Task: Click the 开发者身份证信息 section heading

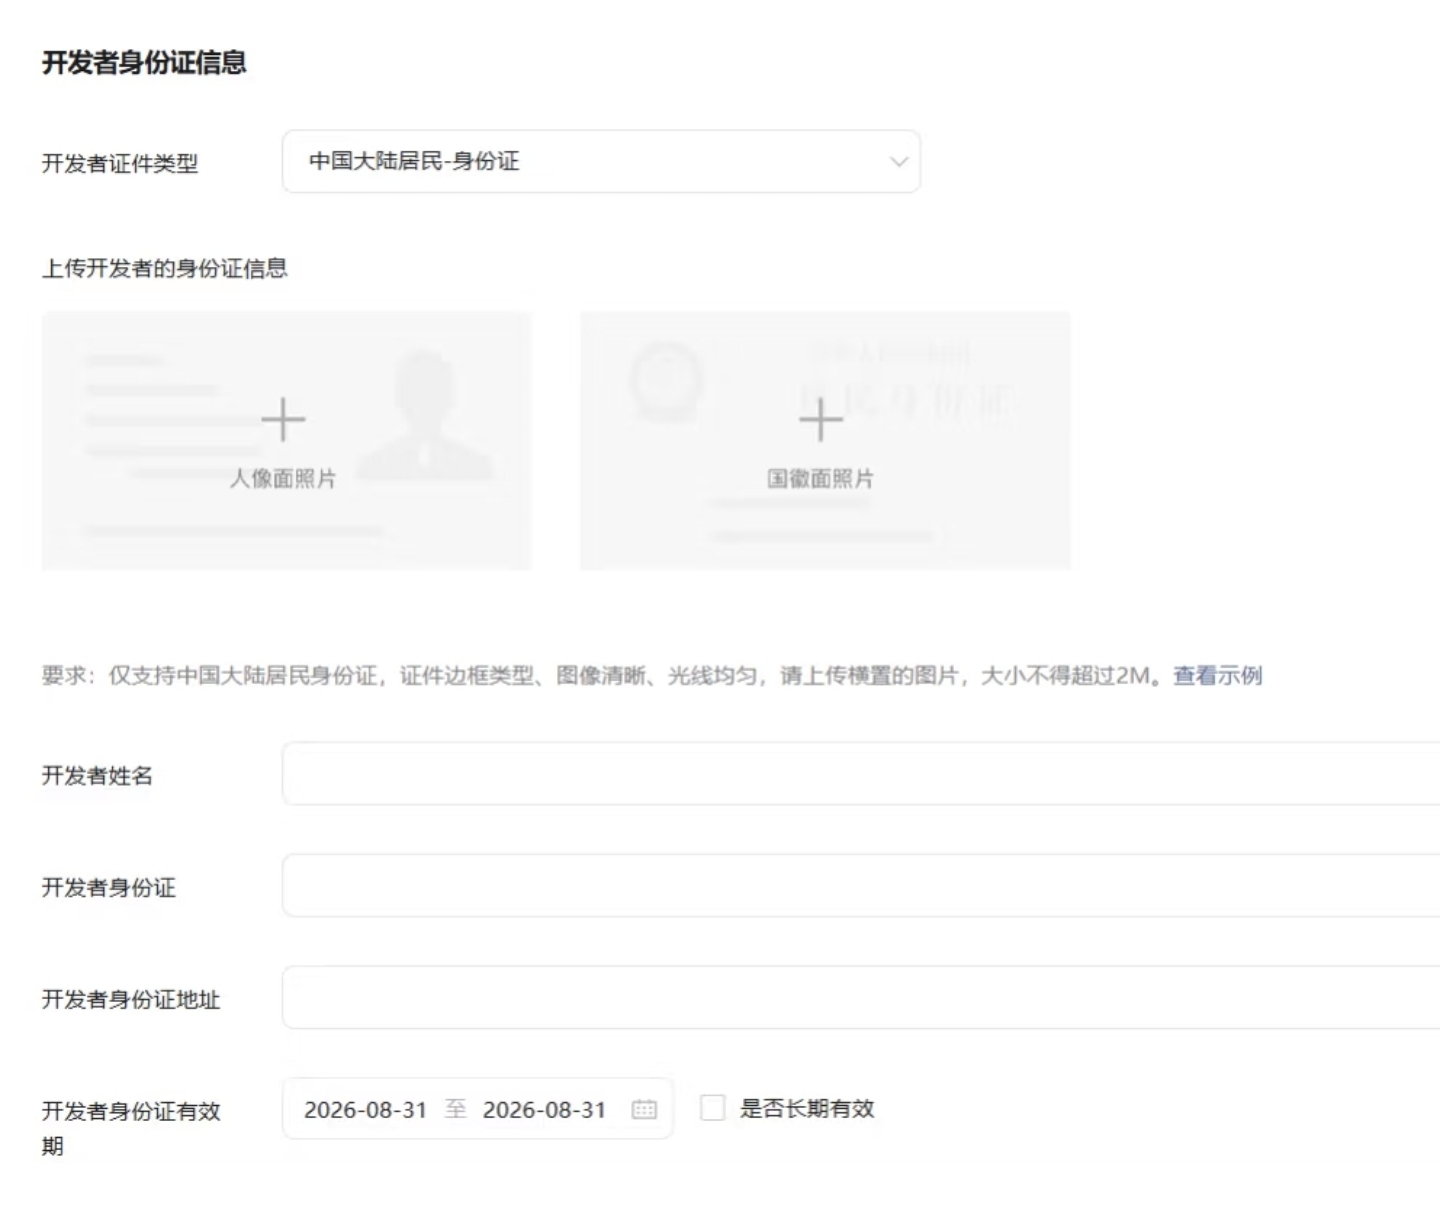Action: click(144, 63)
